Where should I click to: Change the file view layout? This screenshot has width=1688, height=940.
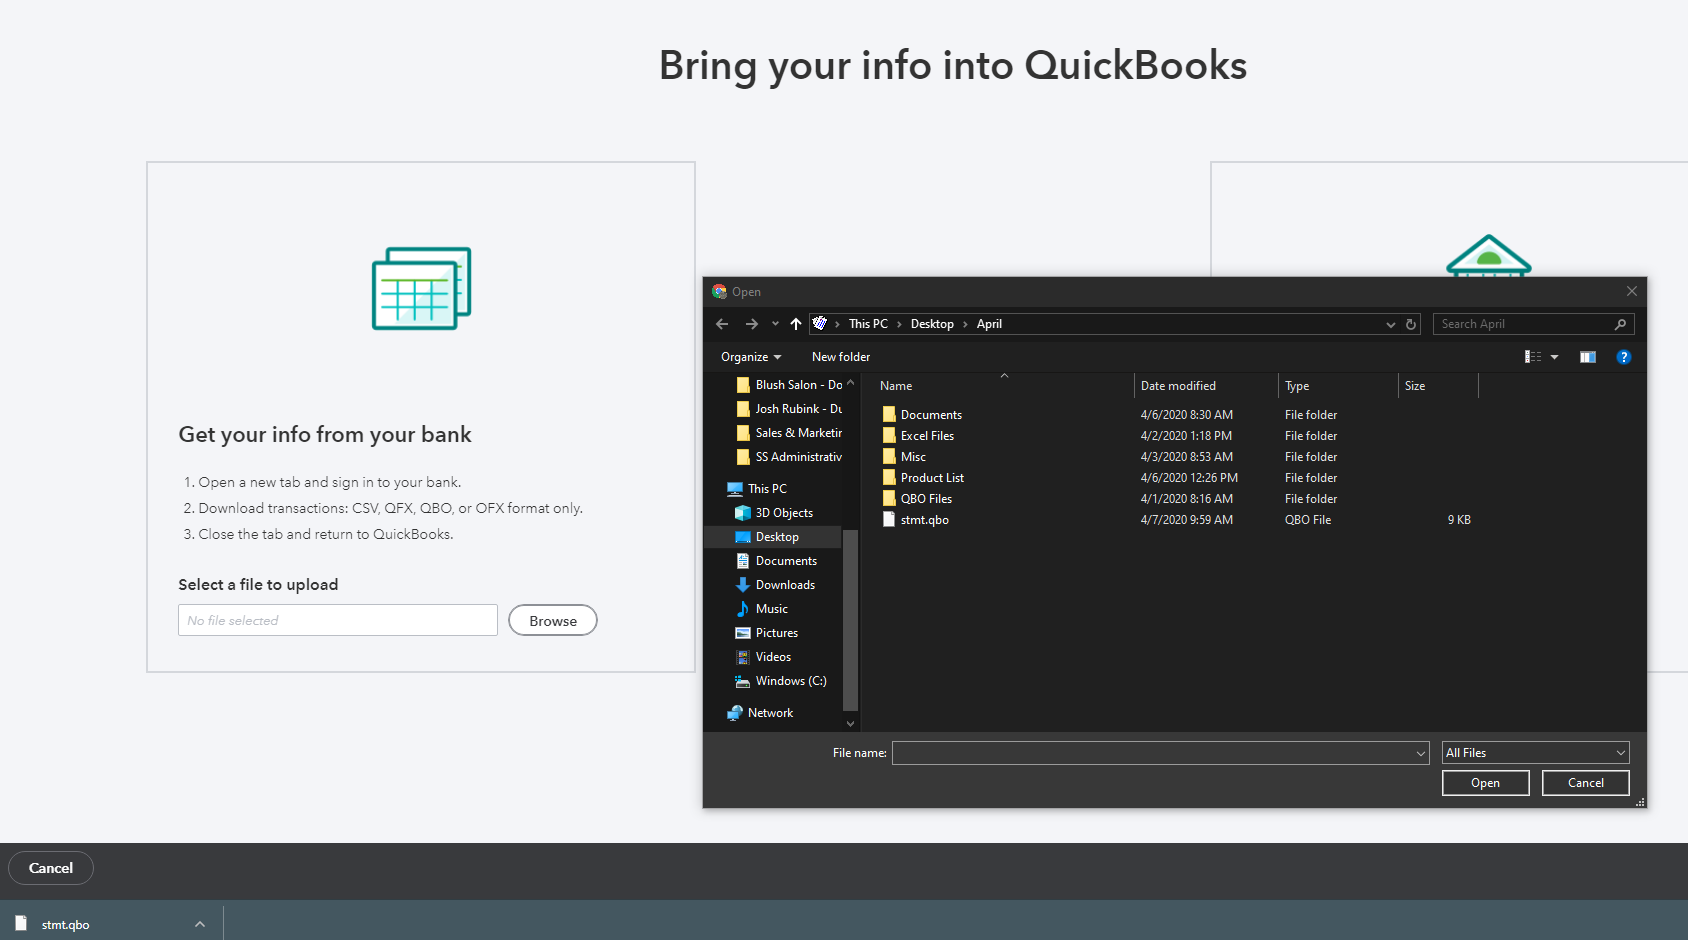coord(1533,357)
